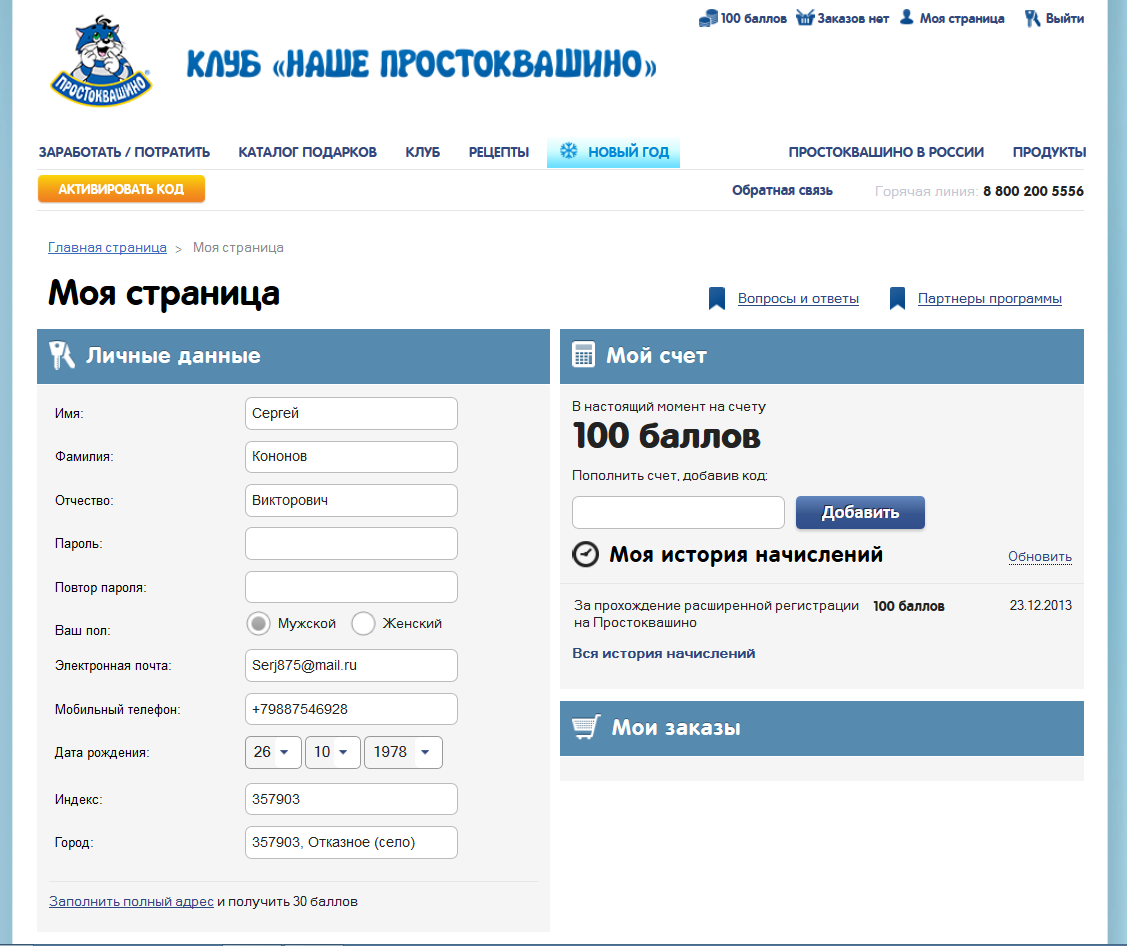Select the Мужской gender radio button

259,623
